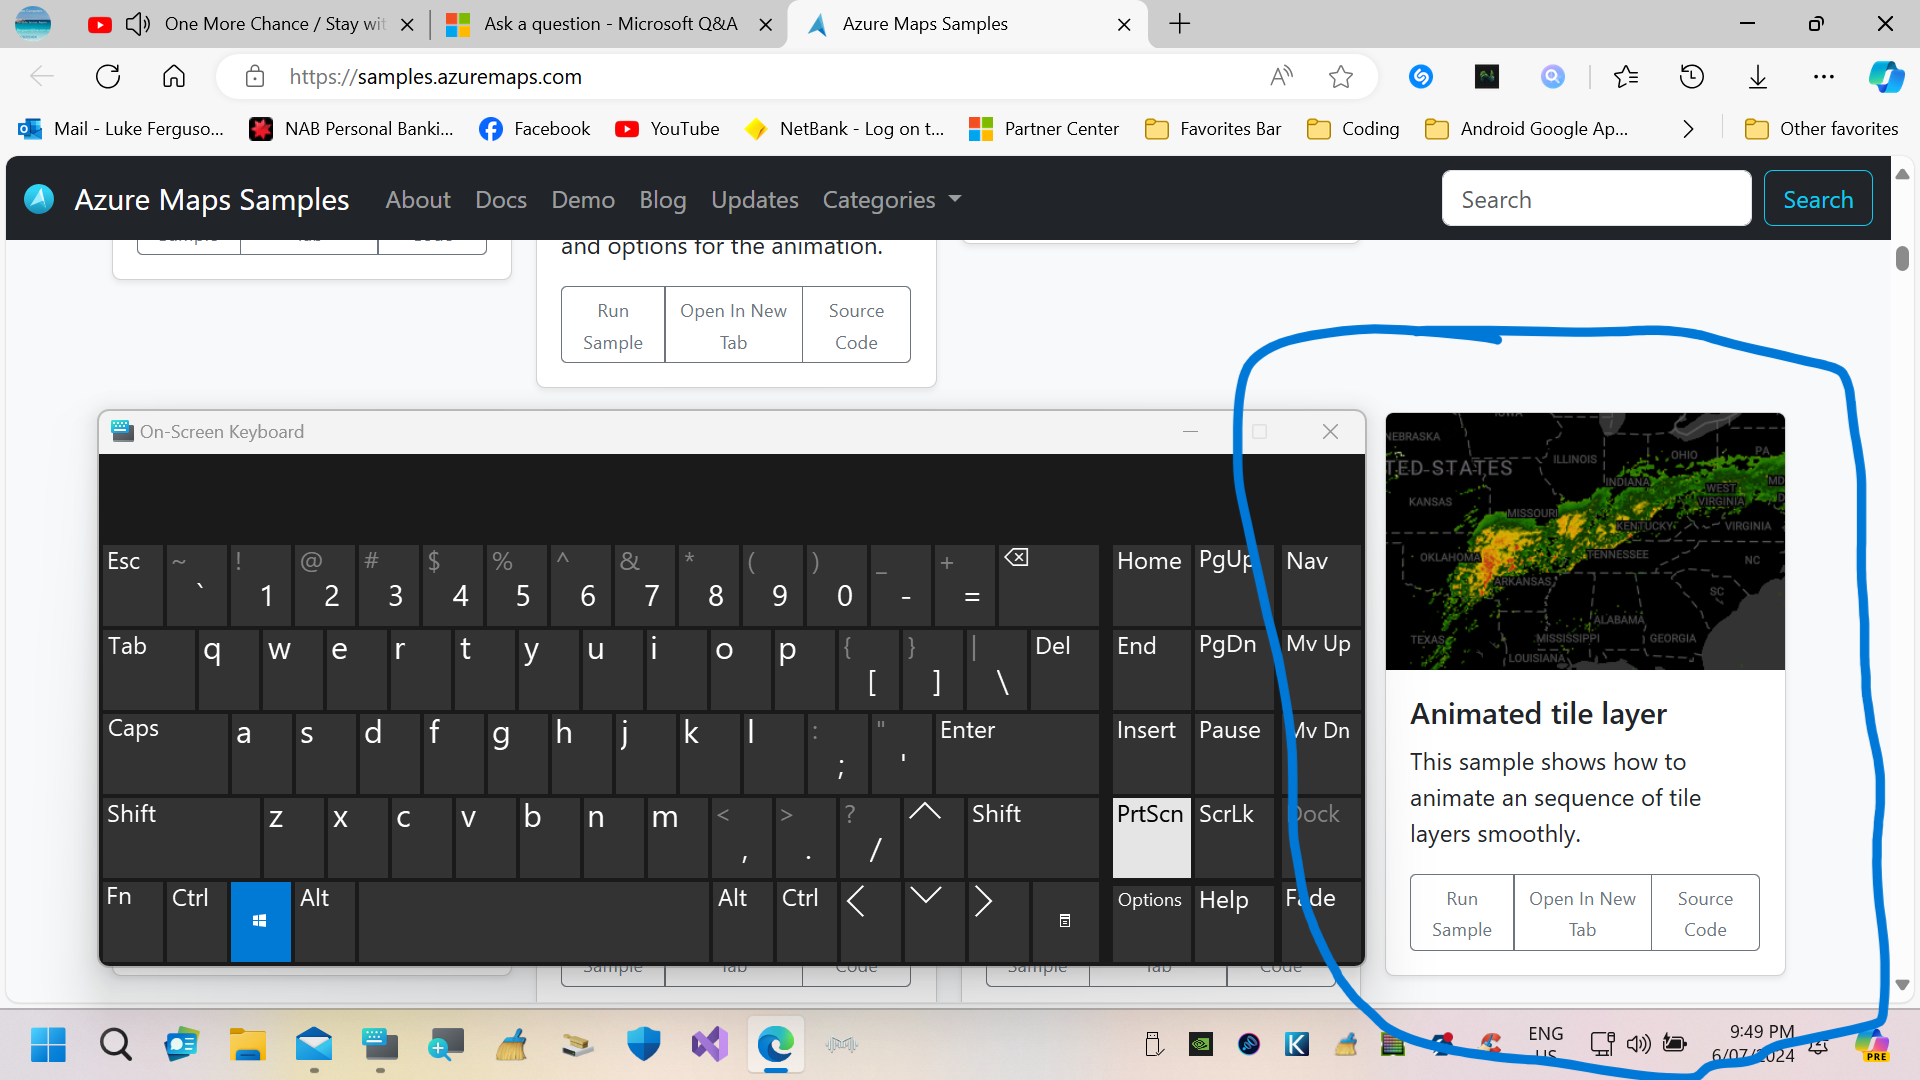
Task: Toggle Caps lock on On-Screen Keyboard
Action: click(x=164, y=753)
